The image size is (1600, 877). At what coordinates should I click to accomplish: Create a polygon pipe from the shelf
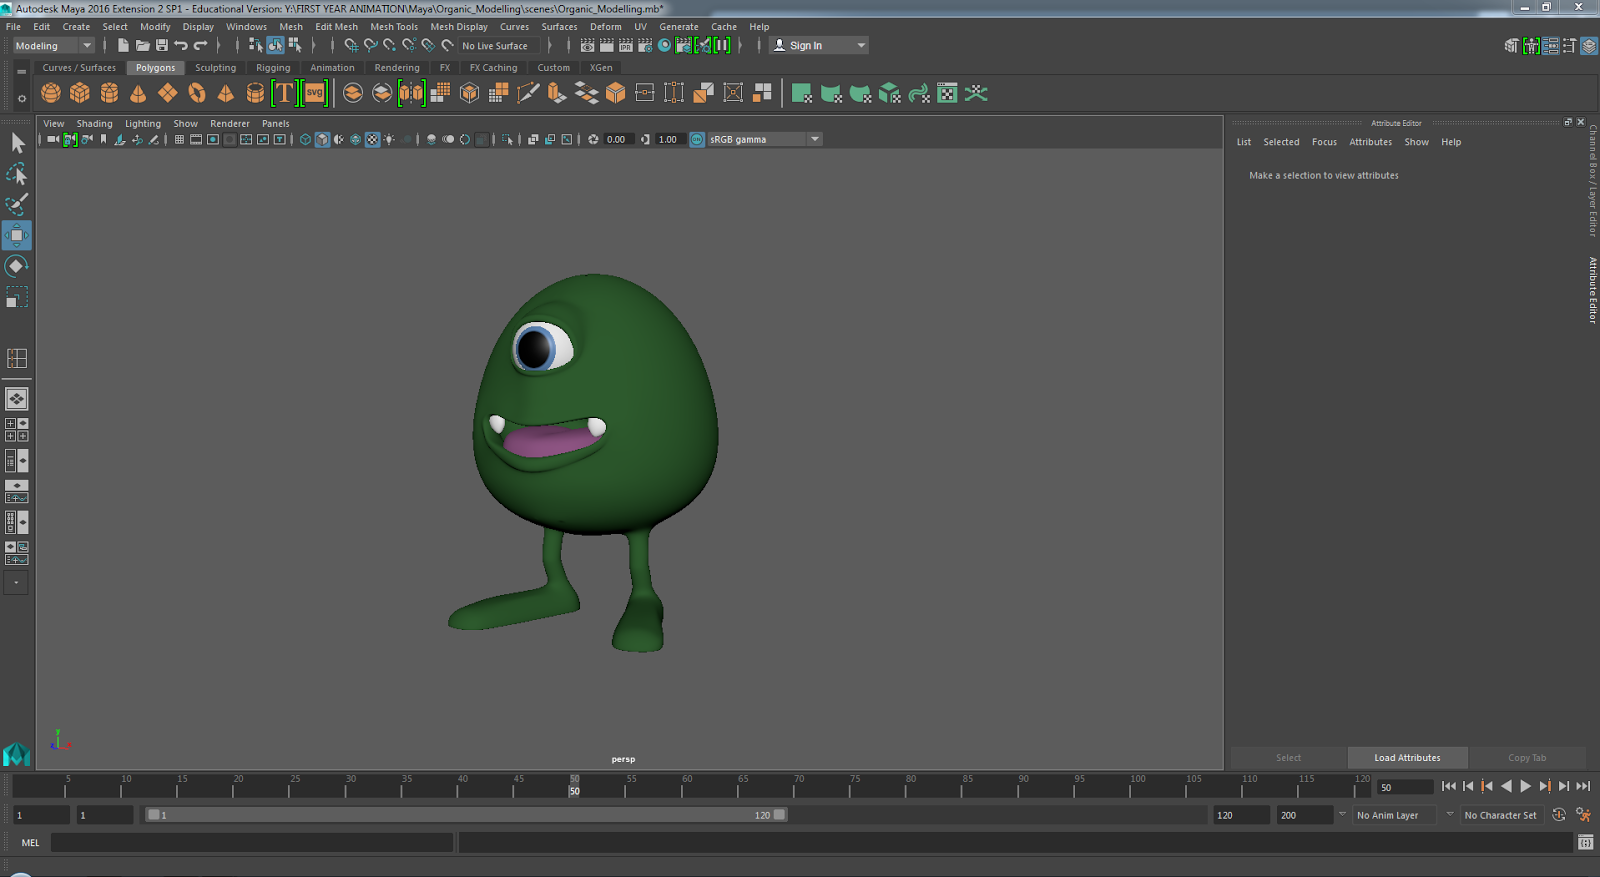(255, 93)
